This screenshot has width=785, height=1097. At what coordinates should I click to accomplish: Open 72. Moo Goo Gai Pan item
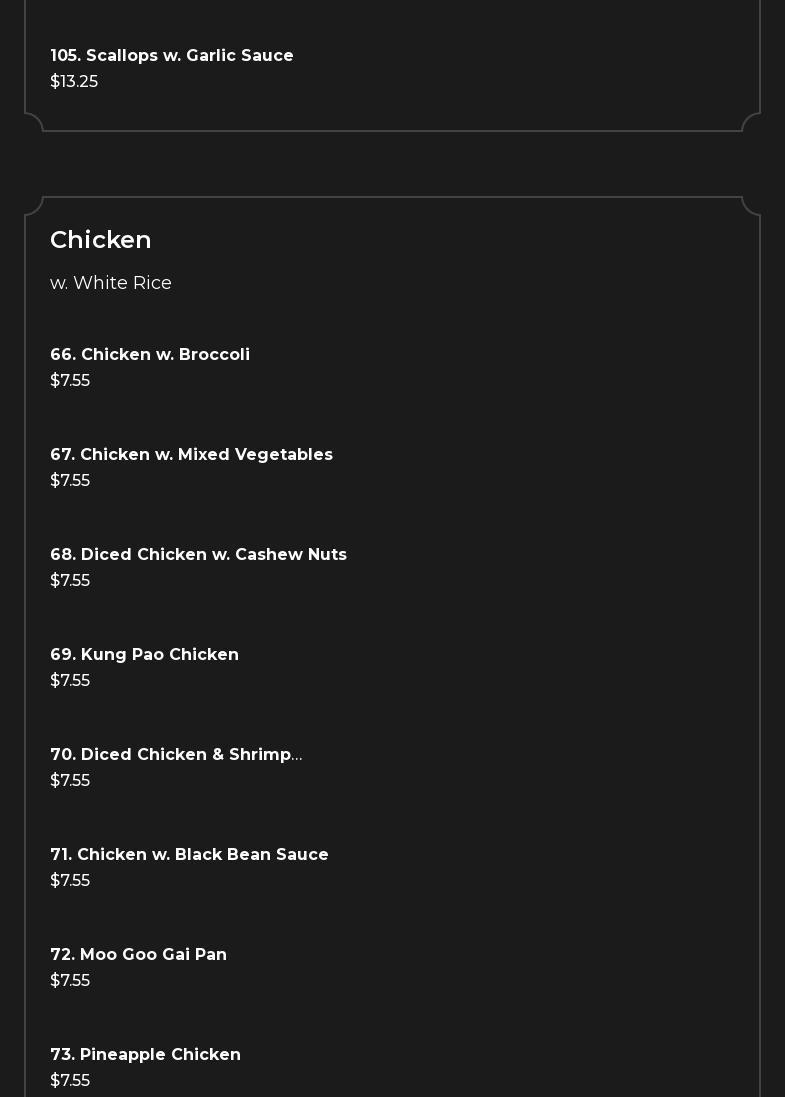(x=138, y=954)
